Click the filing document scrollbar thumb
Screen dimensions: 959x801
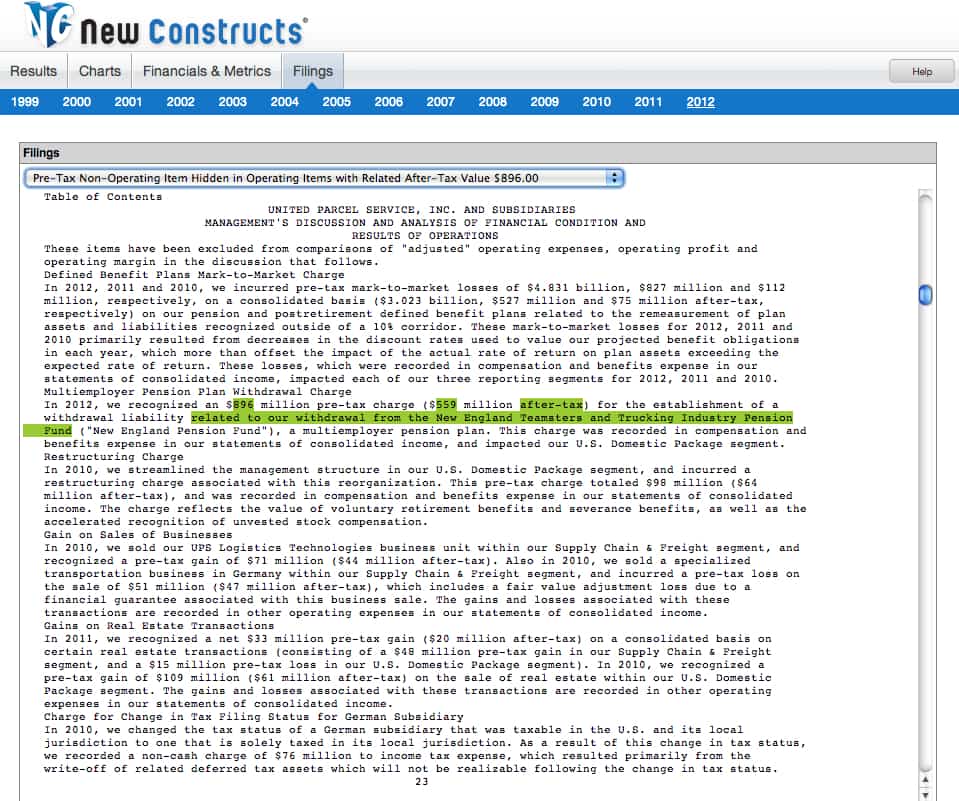click(x=925, y=295)
